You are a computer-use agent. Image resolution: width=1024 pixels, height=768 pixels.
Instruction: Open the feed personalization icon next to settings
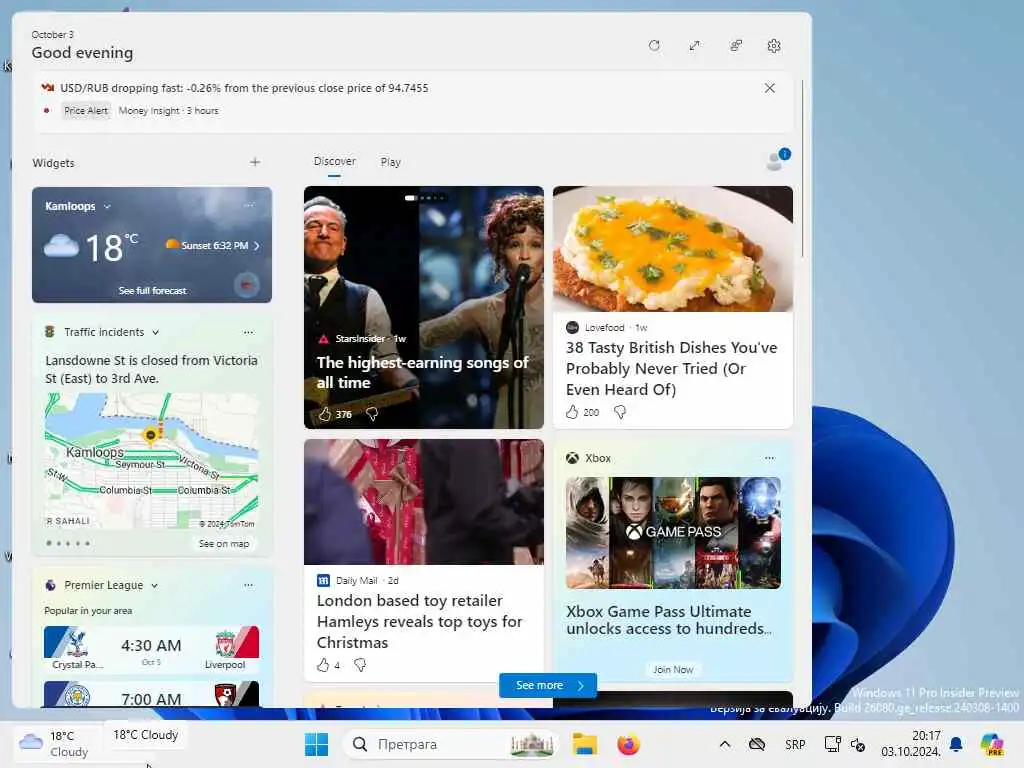click(x=735, y=46)
